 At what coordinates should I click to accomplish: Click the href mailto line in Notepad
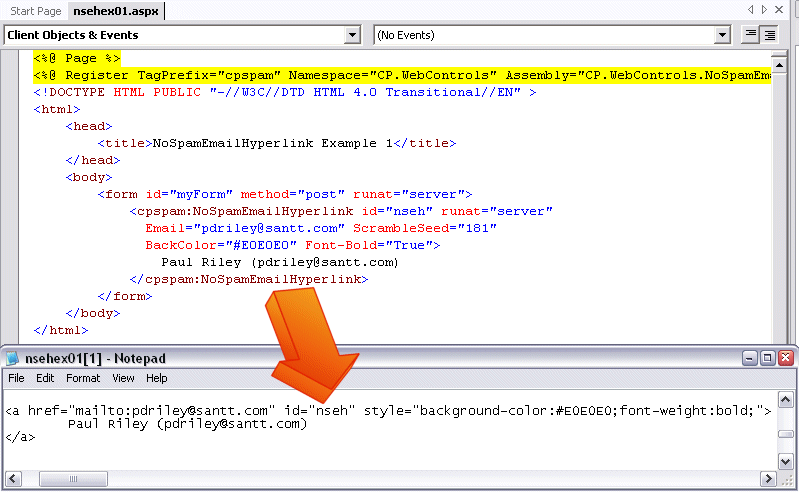pyautogui.click(x=388, y=411)
